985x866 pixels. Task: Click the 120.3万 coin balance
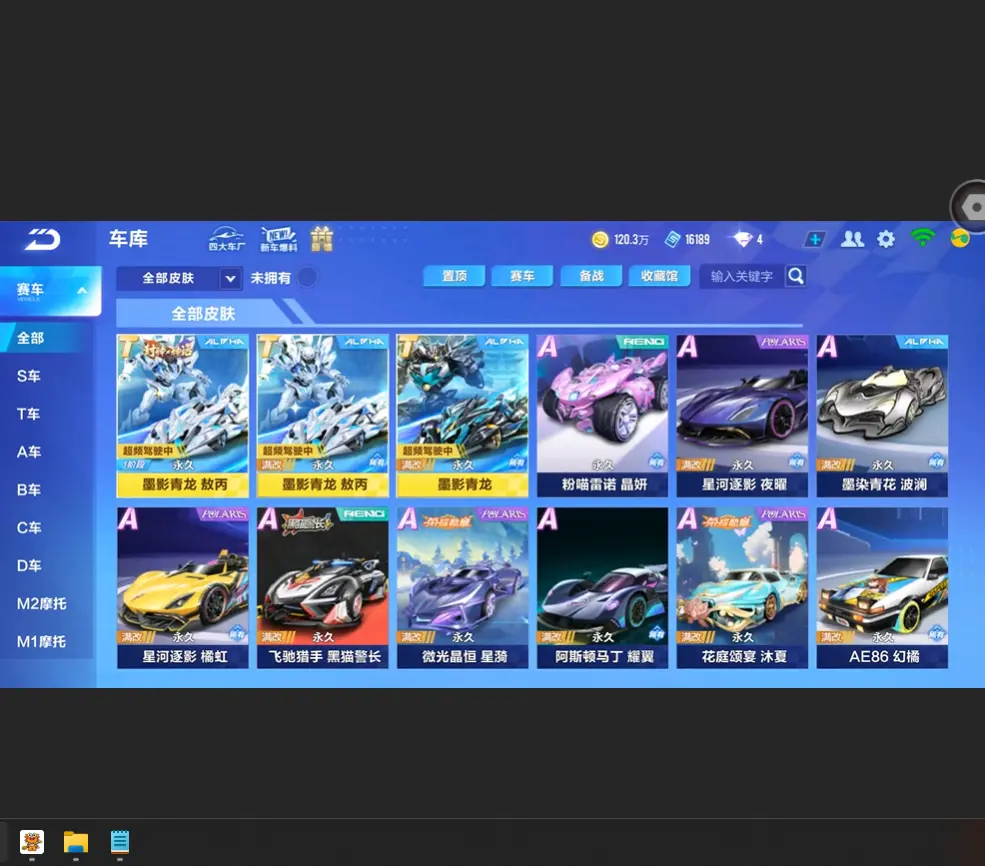pyautogui.click(x=631, y=239)
